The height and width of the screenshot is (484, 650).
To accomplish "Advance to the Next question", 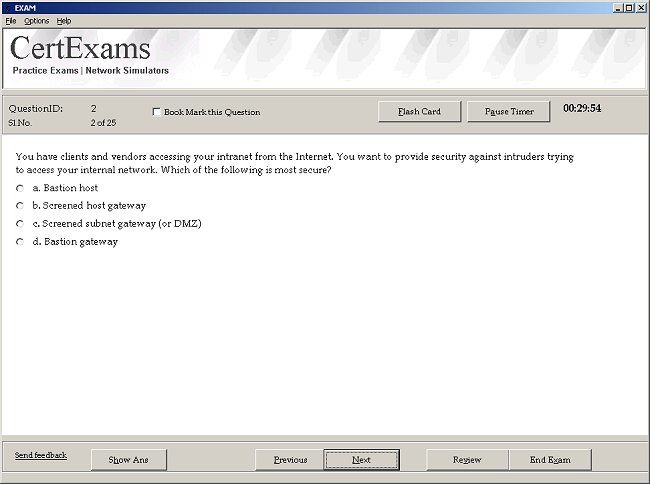I will coord(361,460).
